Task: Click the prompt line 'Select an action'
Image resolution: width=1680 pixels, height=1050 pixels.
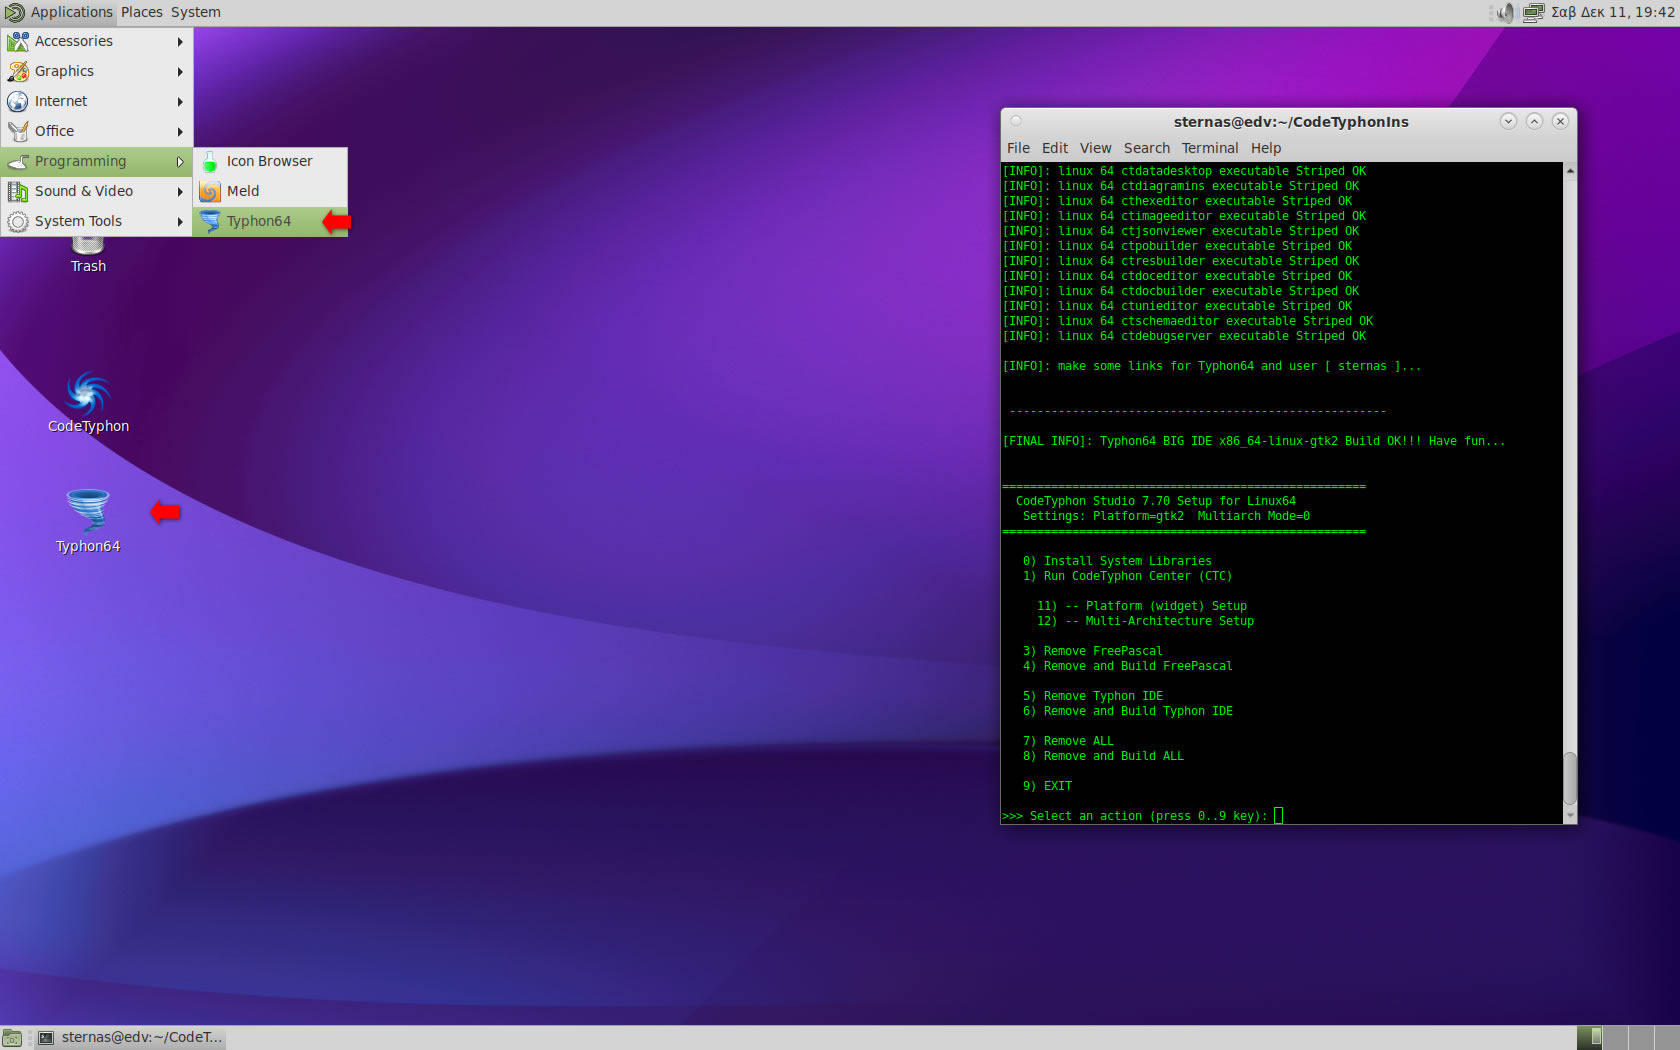Action: click(x=1135, y=816)
